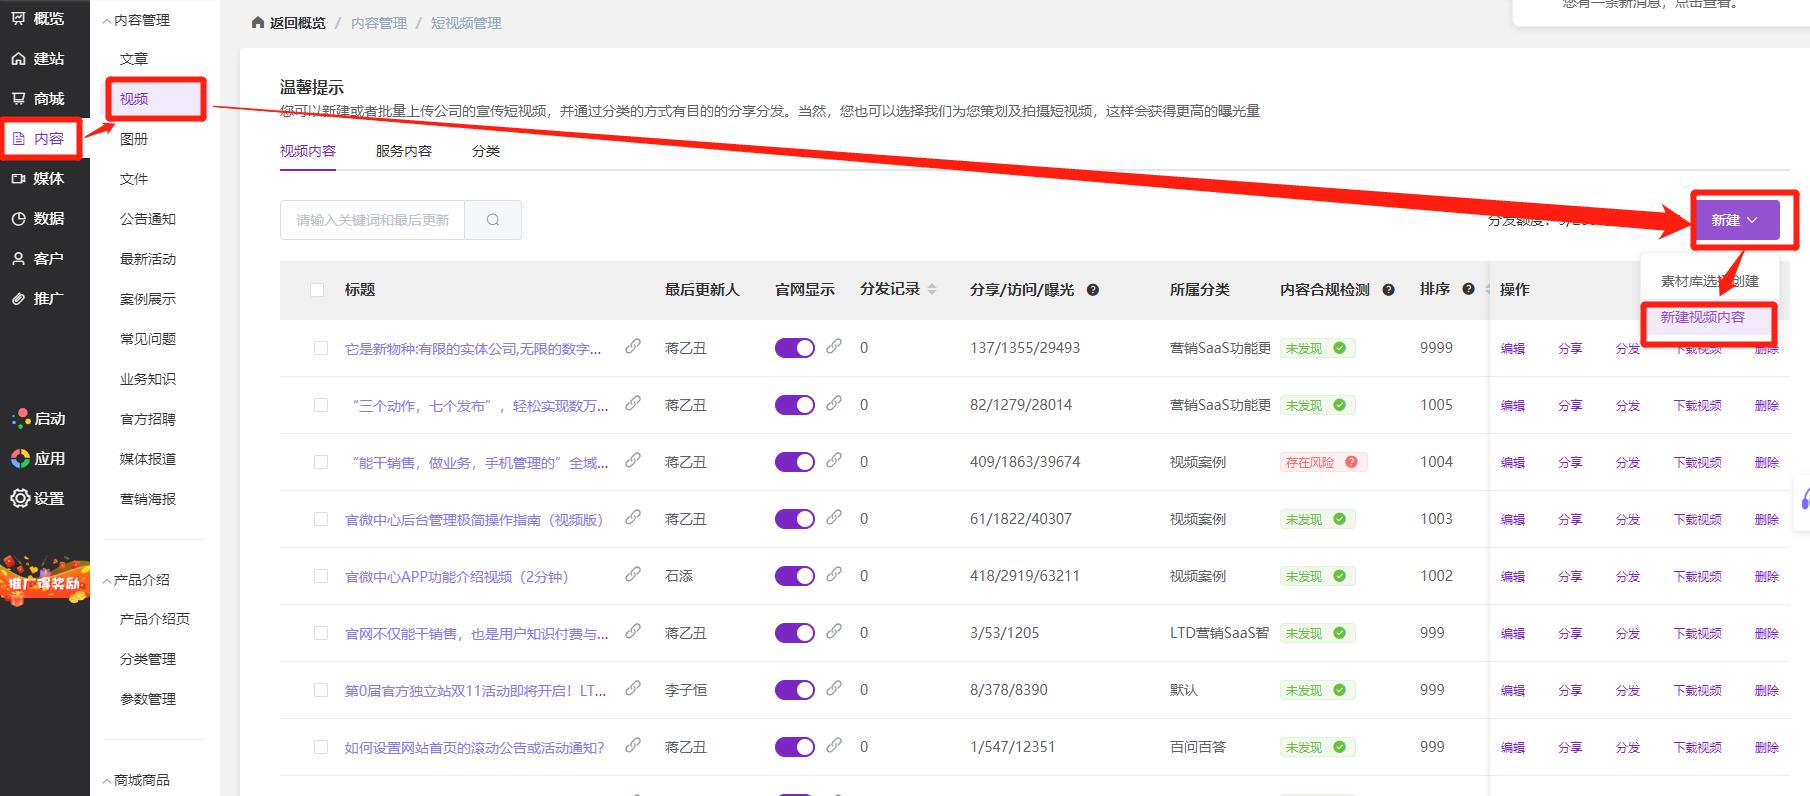Open the 建站 site builder section
Image resolution: width=1810 pixels, height=796 pixels.
pyautogui.click(x=38, y=58)
